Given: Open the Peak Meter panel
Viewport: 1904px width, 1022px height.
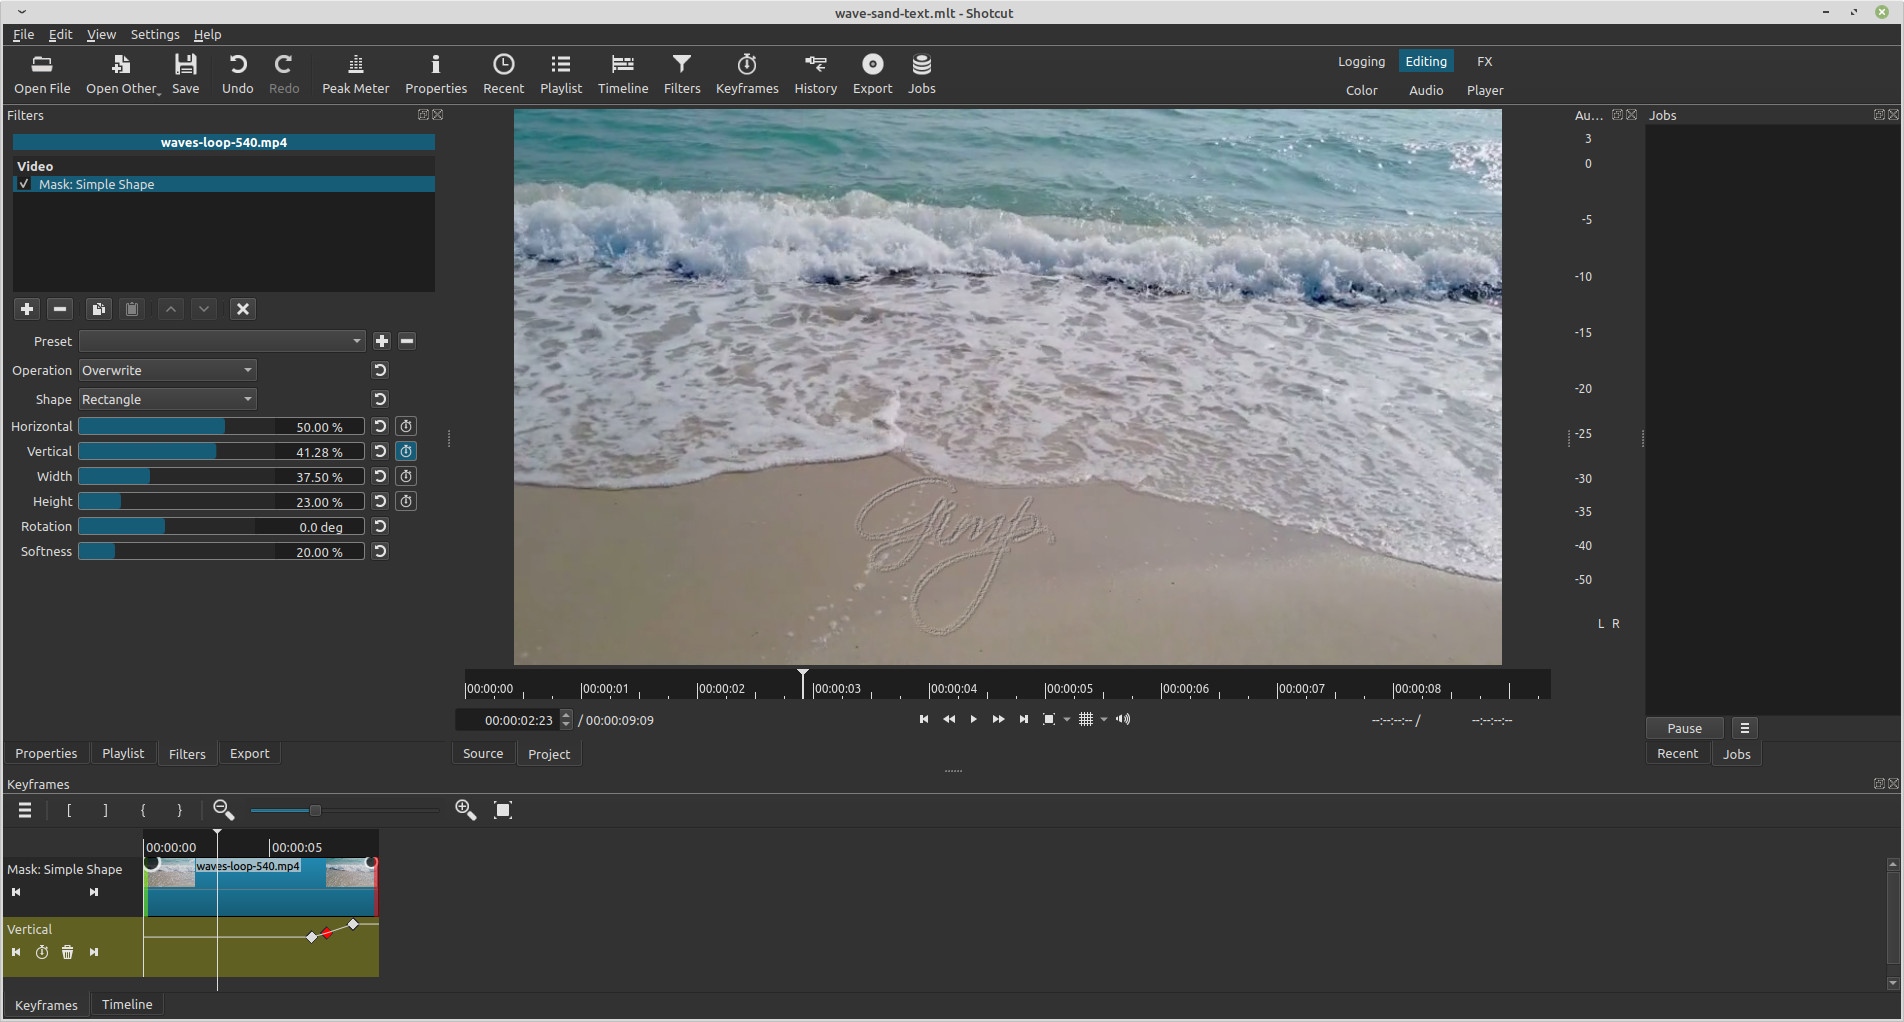Looking at the screenshot, I should 355,74.
